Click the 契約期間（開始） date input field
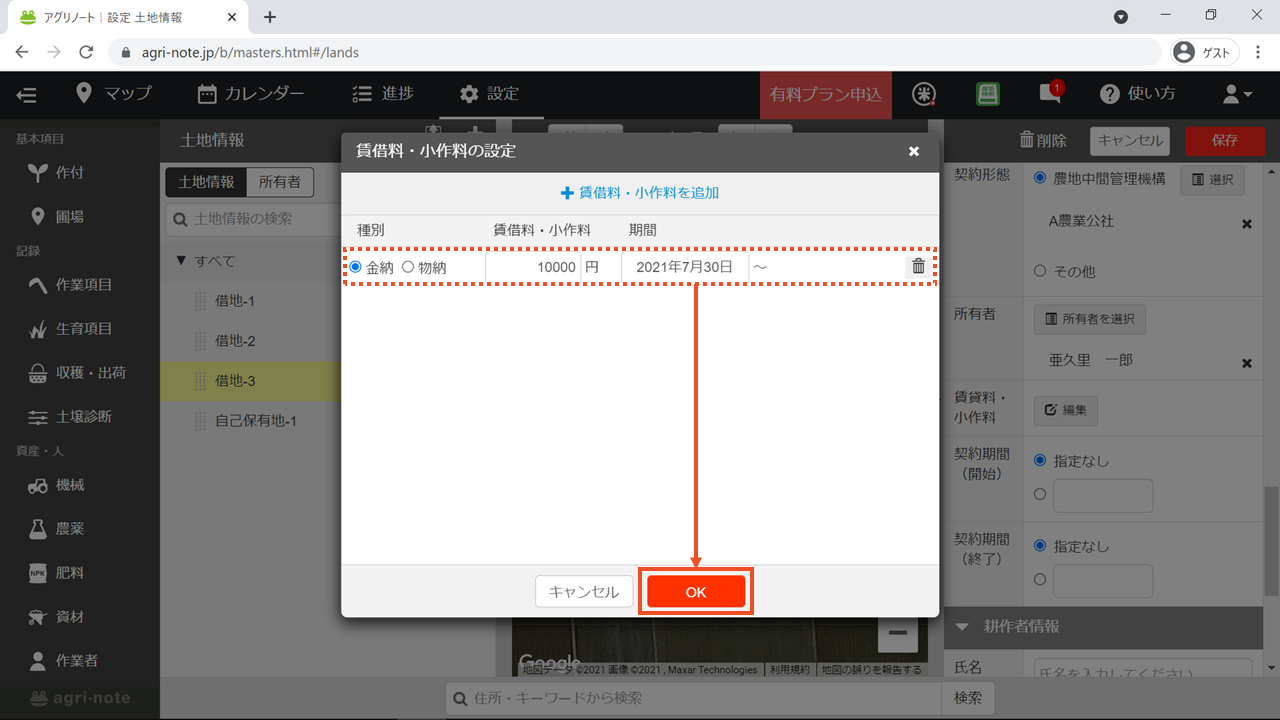1280x720 pixels. [1103, 496]
